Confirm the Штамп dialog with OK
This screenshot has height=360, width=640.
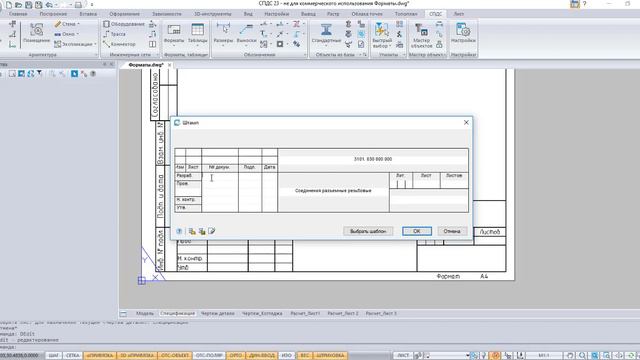click(417, 231)
